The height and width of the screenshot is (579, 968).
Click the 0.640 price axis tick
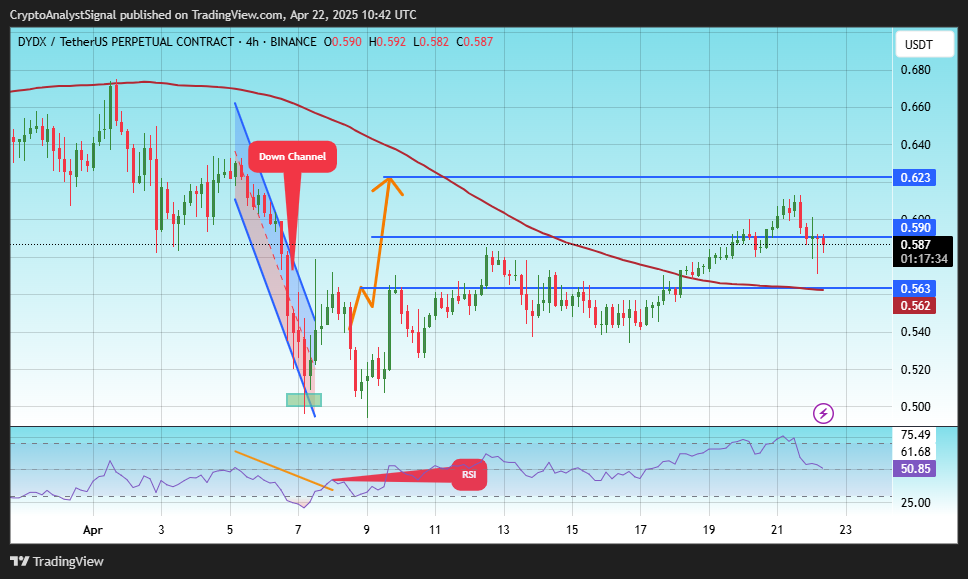(916, 145)
